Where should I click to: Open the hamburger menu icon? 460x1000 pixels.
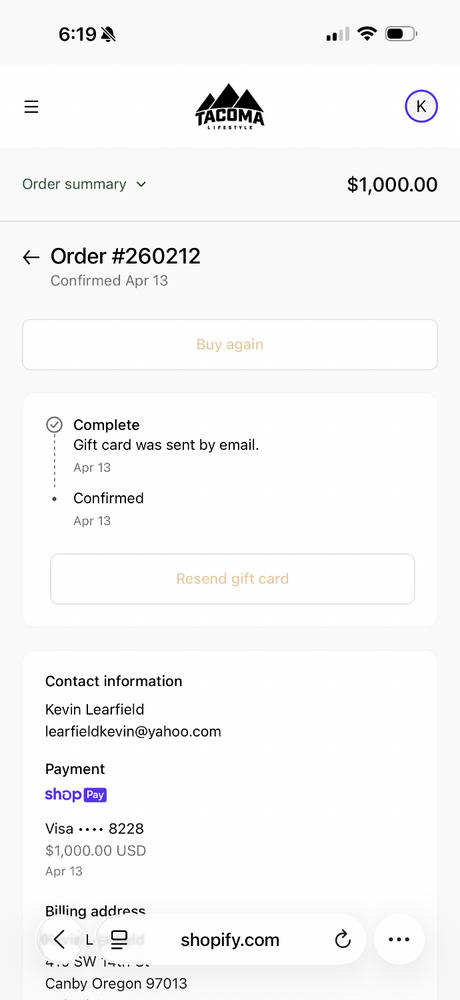pos(31,107)
